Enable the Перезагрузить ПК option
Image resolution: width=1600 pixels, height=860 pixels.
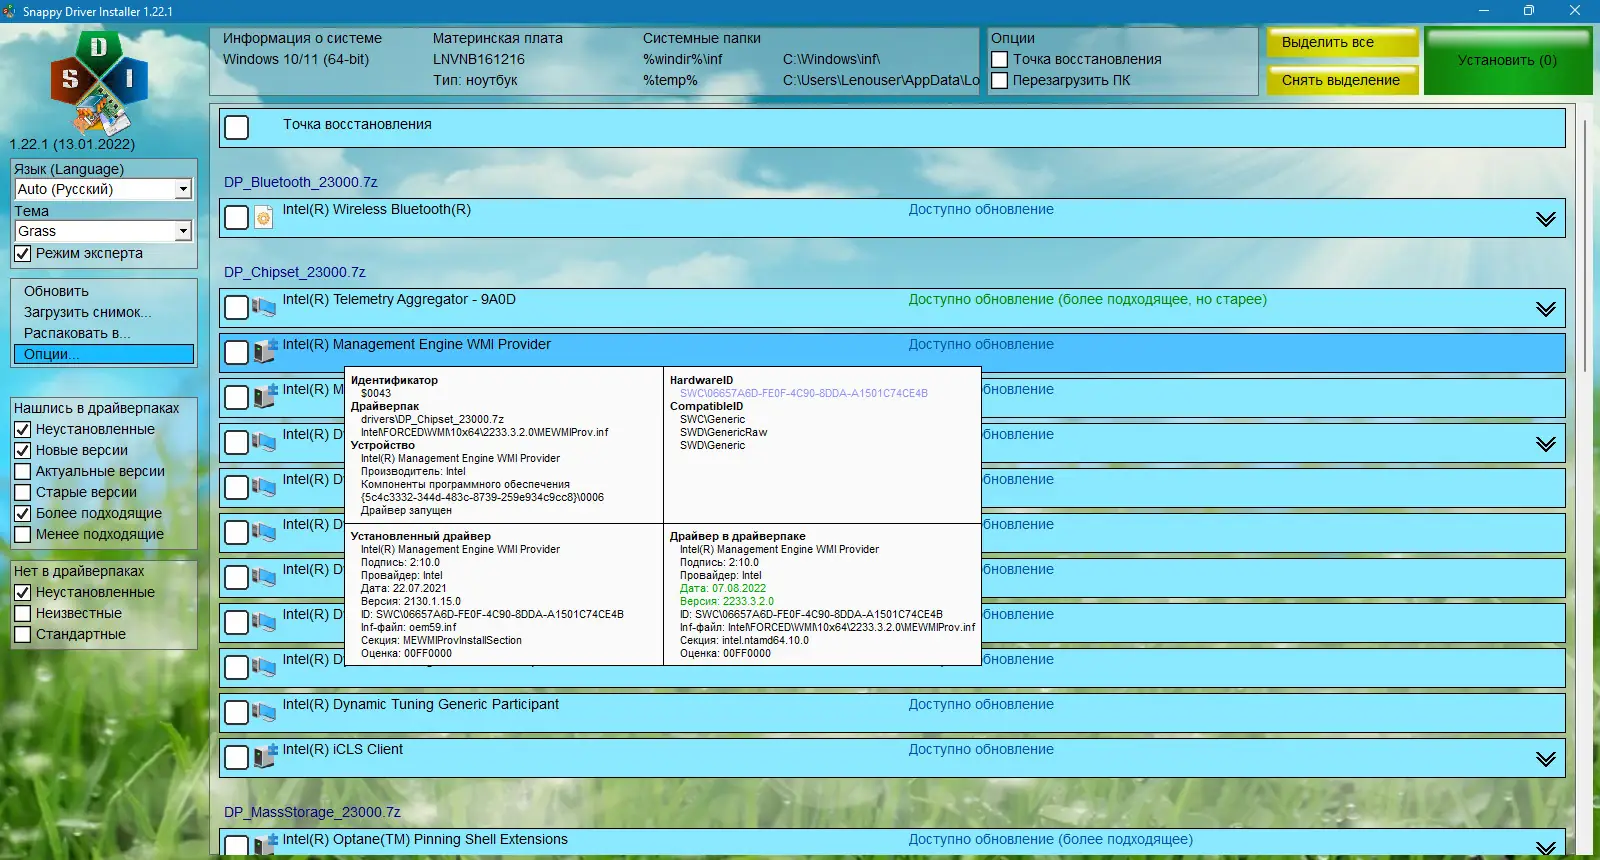(x=999, y=80)
